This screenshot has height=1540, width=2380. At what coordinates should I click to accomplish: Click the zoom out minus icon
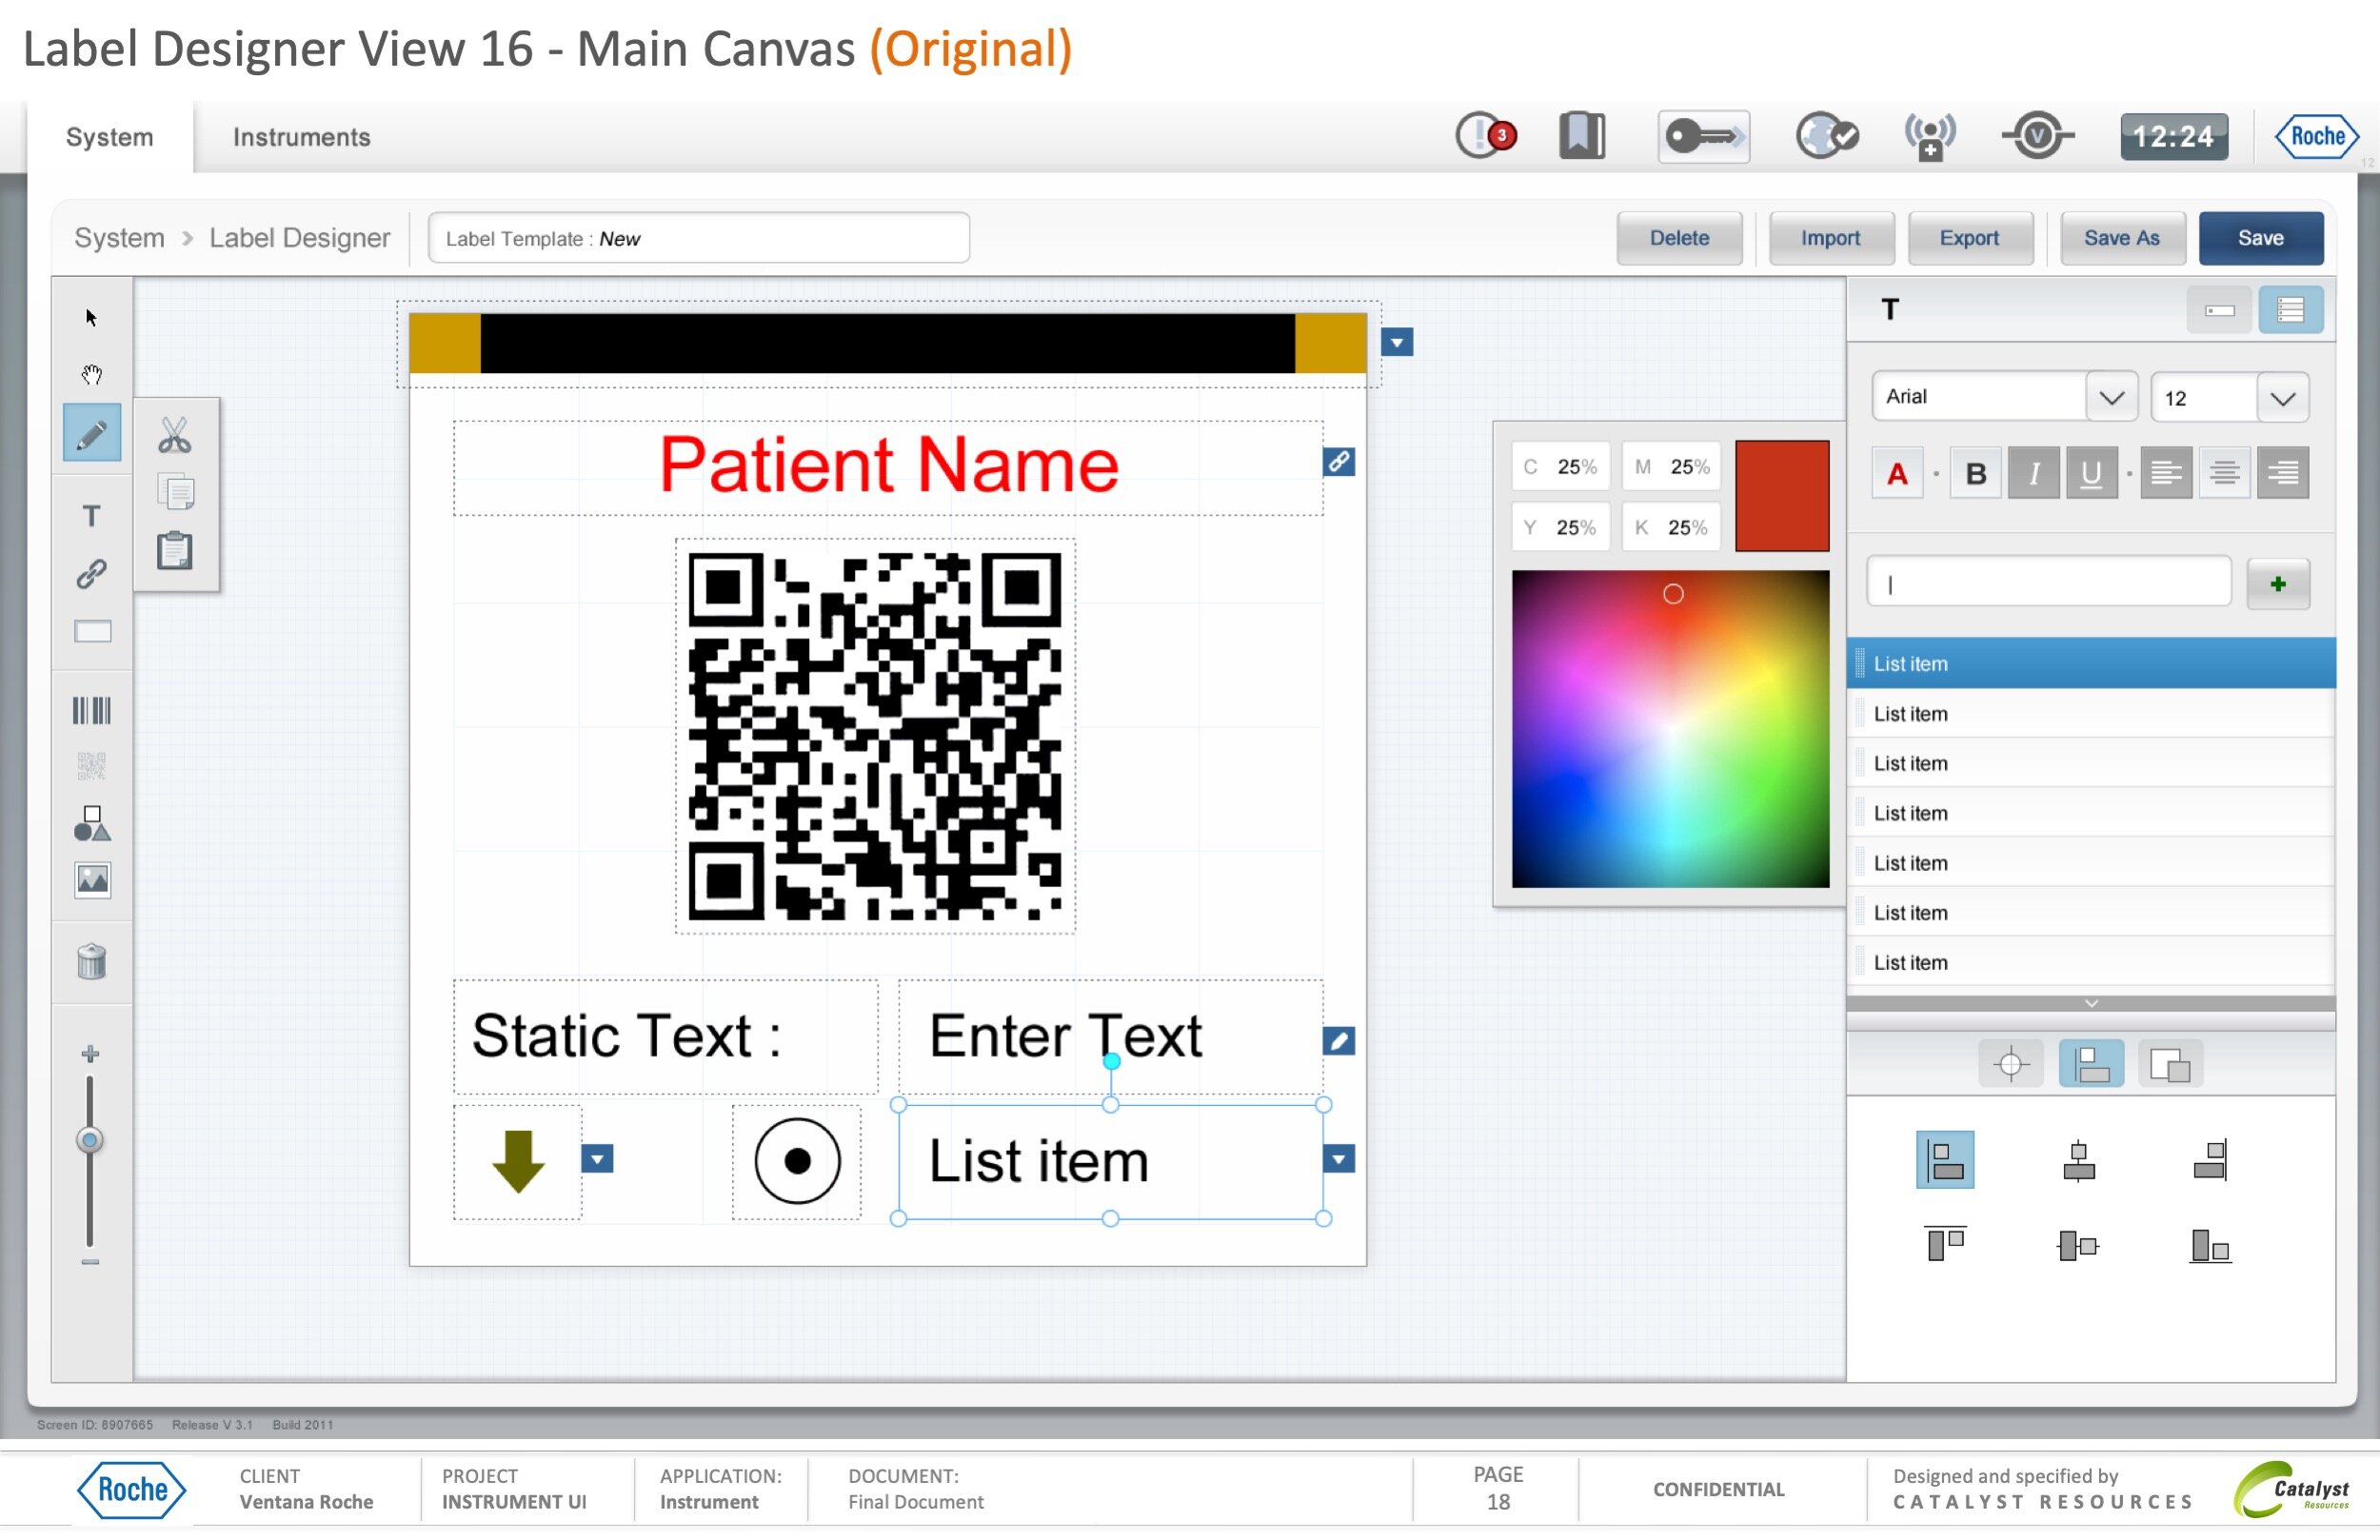(x=91, y=1263)
